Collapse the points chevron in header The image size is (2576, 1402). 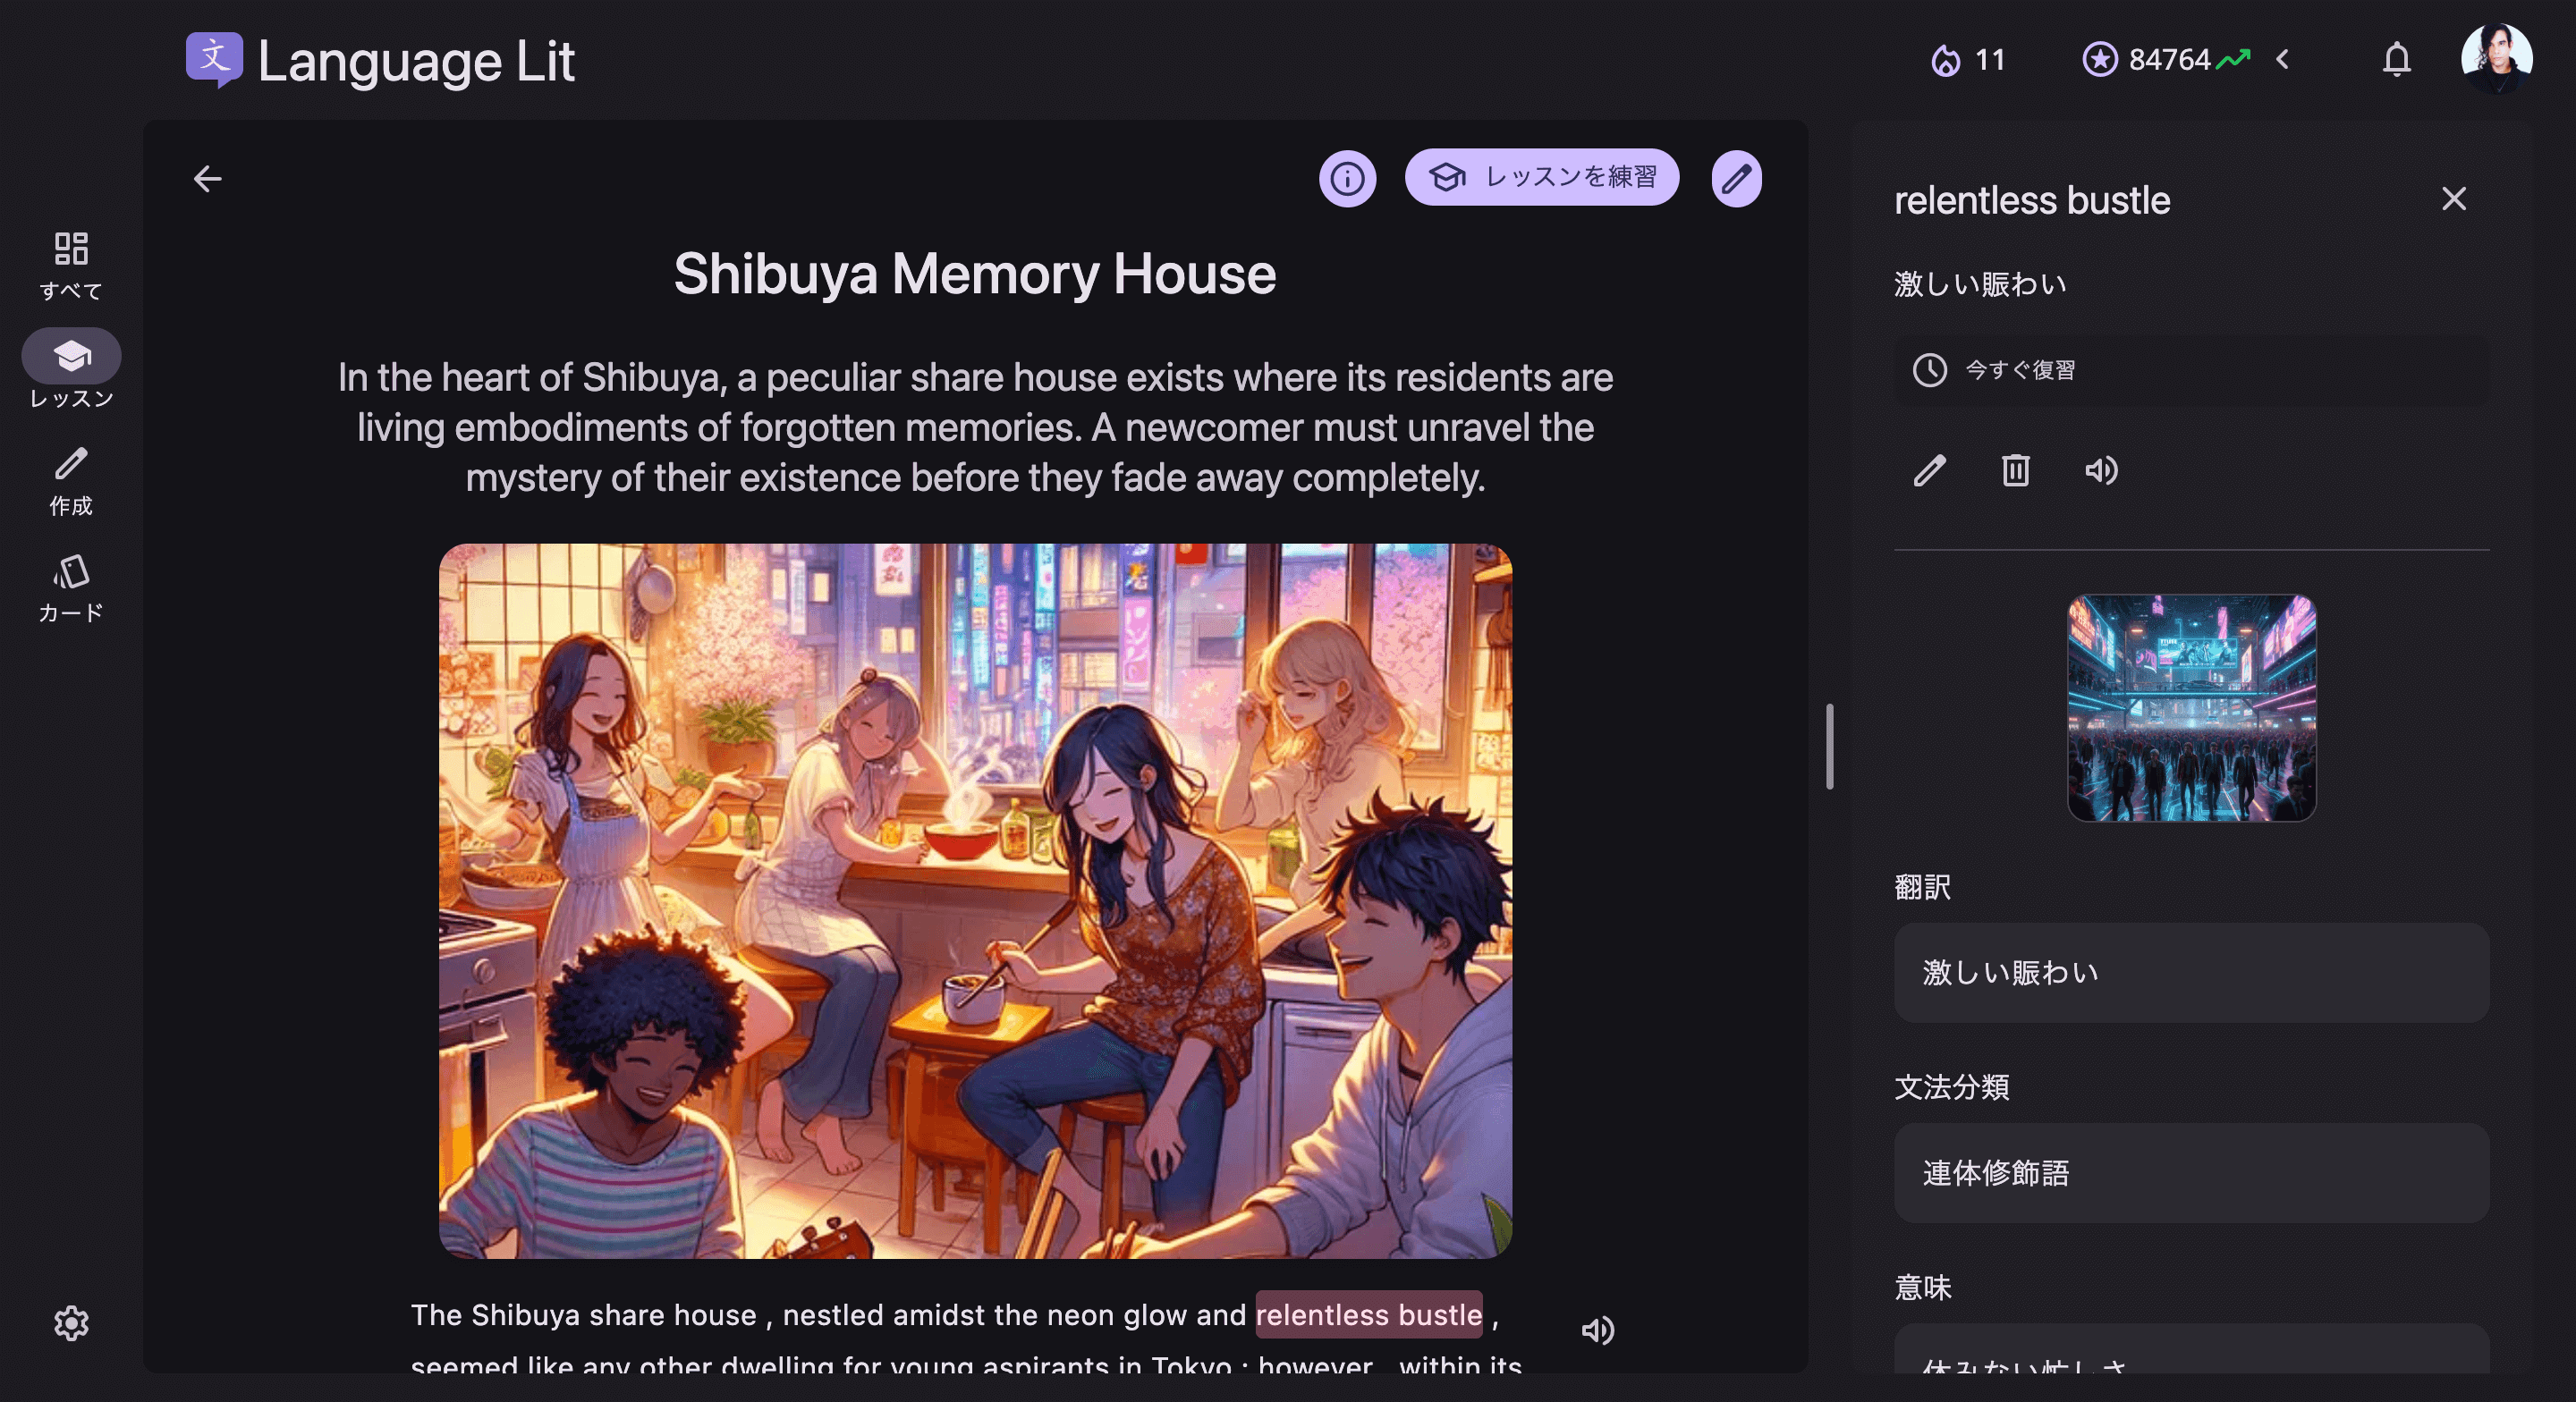[x=2282, y=60]
